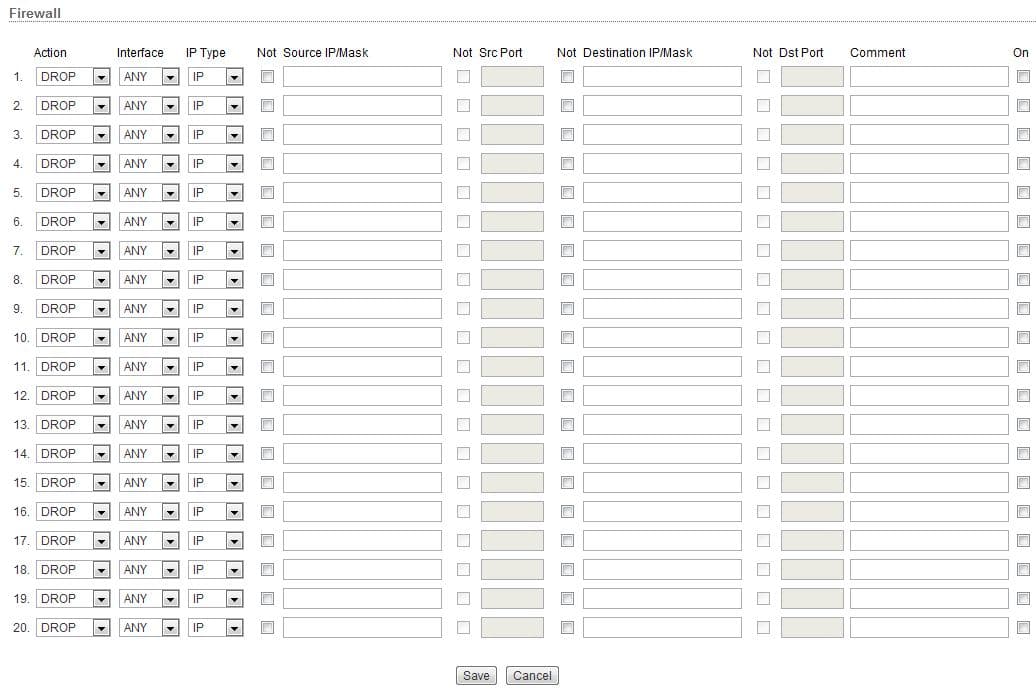The height and width of the screenshot is (688, 1036).
Task: Check the source Not box in rule 15
Action: [x=267, y=482]
